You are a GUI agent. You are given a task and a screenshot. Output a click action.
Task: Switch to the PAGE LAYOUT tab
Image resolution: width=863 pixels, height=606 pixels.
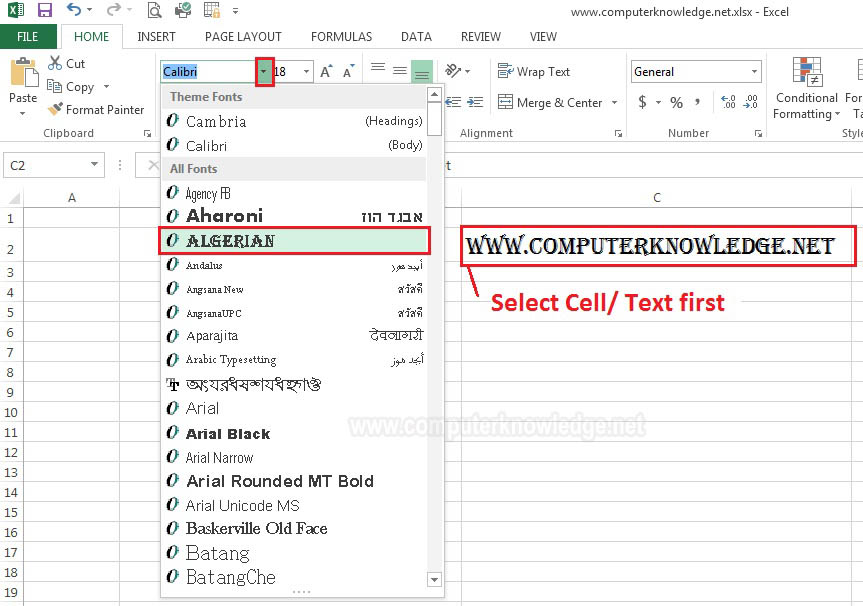[243, 37]
